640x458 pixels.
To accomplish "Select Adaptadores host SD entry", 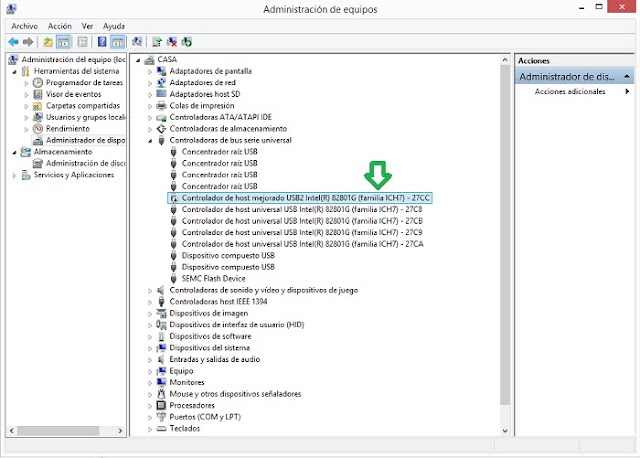I will [205, 94].
